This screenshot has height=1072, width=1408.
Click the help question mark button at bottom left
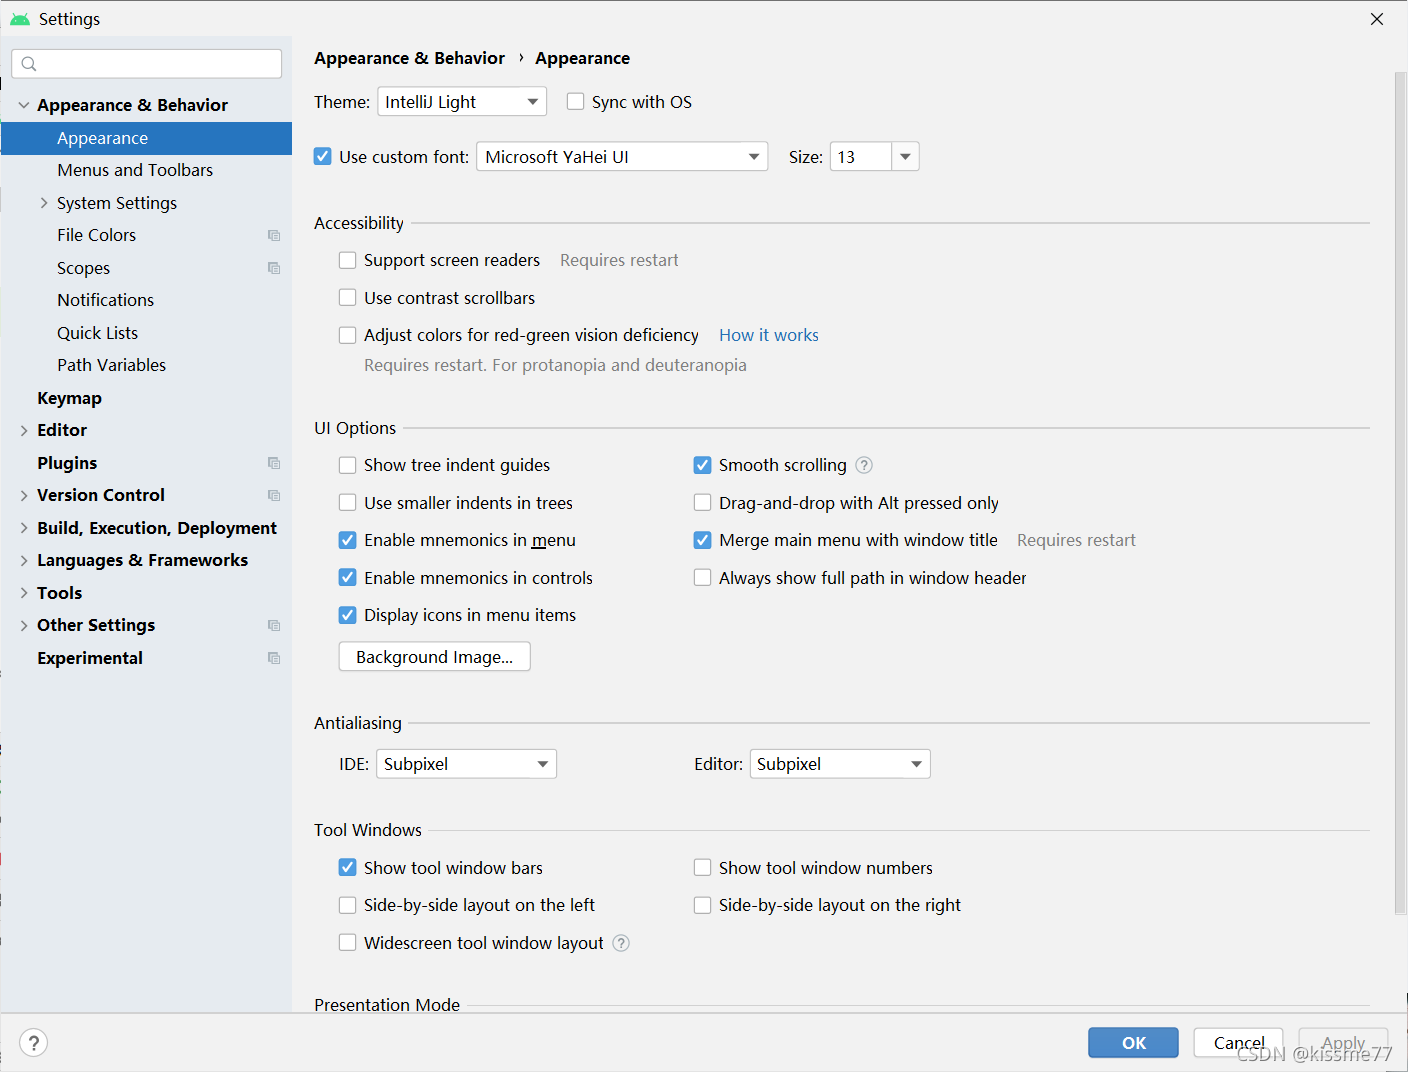pyautogui.click(x=33, y=1043)
